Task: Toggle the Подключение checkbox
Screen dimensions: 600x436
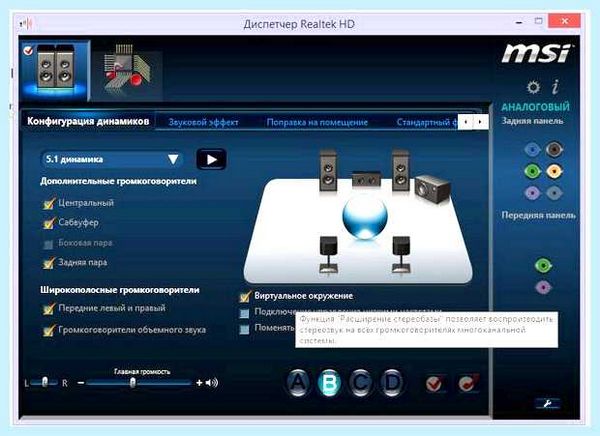Action: (244, 313)
